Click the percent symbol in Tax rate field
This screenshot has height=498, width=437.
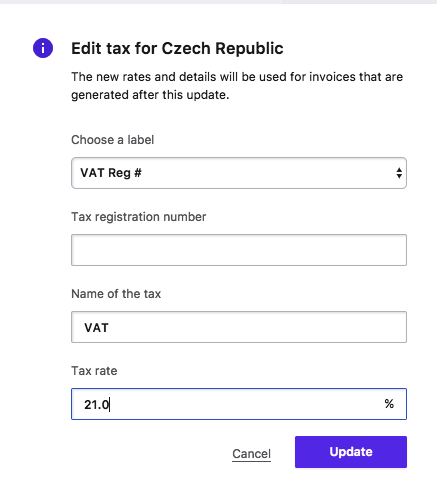[389, 404]
